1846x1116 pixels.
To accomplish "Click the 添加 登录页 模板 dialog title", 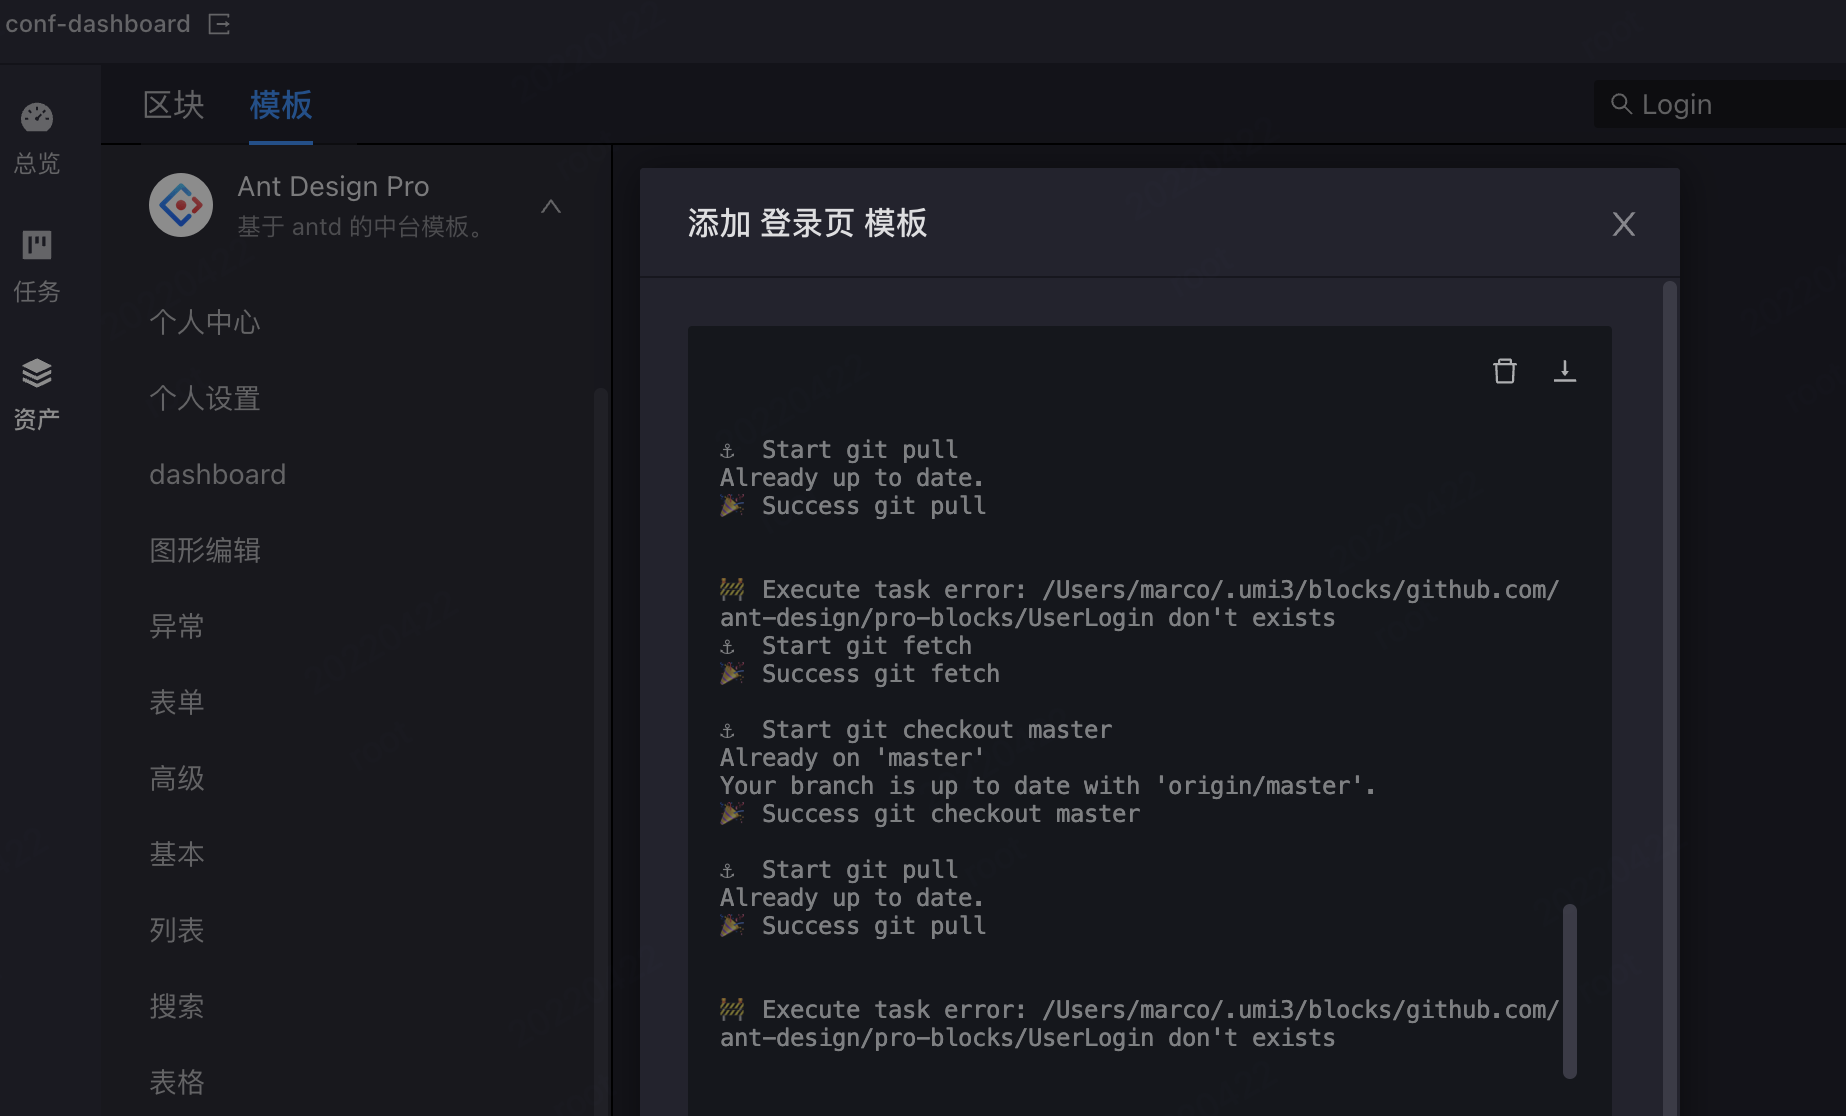I will click(808, 223).
